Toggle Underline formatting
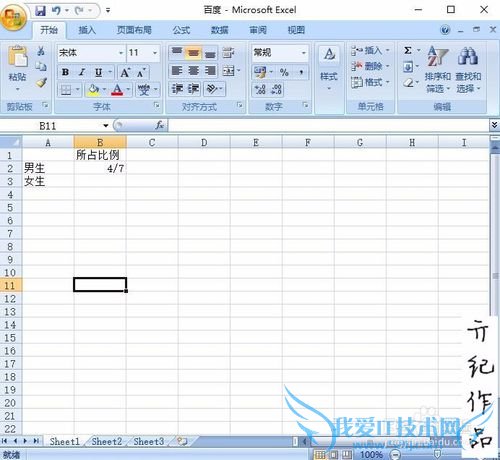Screen dimensions: 500x460 point(98,72)
